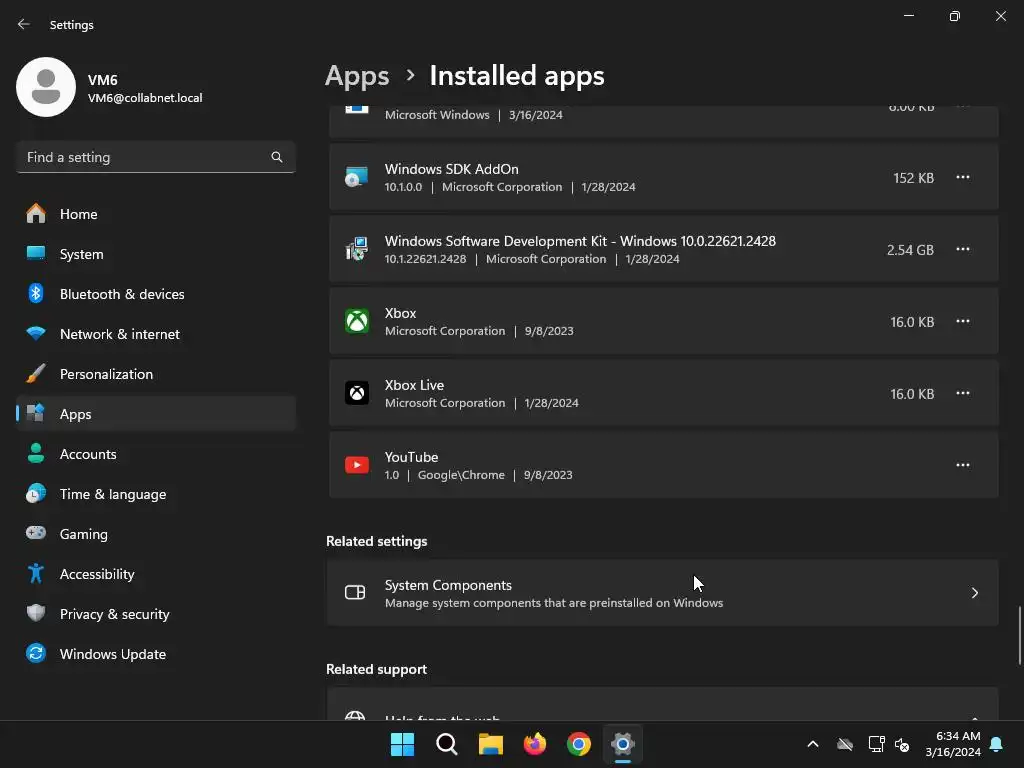Click the Xbox Live app name
Viewport: 1024px width, 768px height.
[414, 385]
